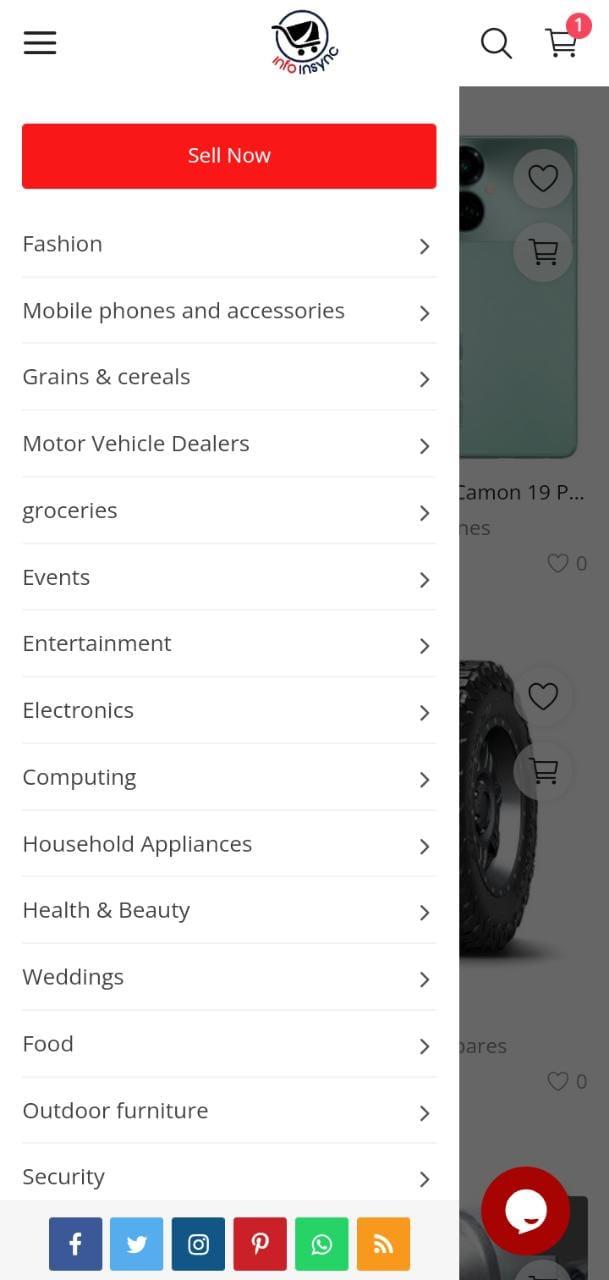The image size is (609, 1280).
Task: Open the WhatsApp social link
Action: pos(322,1244)
